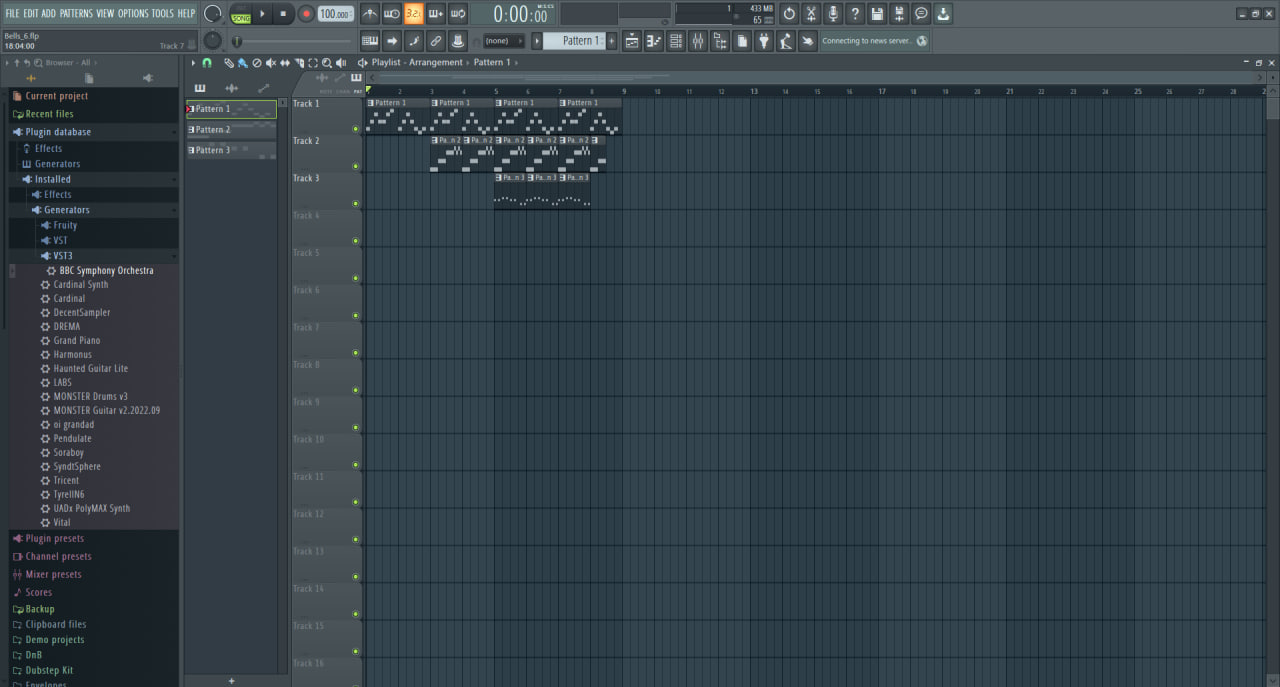
Task: Select the Vital plugin in Browser
Action: pos(62,522)
